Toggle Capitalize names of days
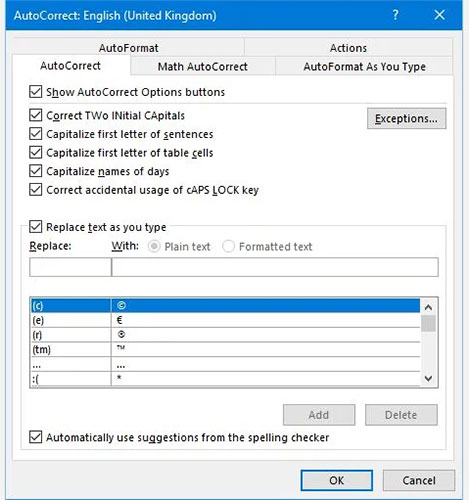This screenshot has width=469, height=500. [x=36, y=171]
